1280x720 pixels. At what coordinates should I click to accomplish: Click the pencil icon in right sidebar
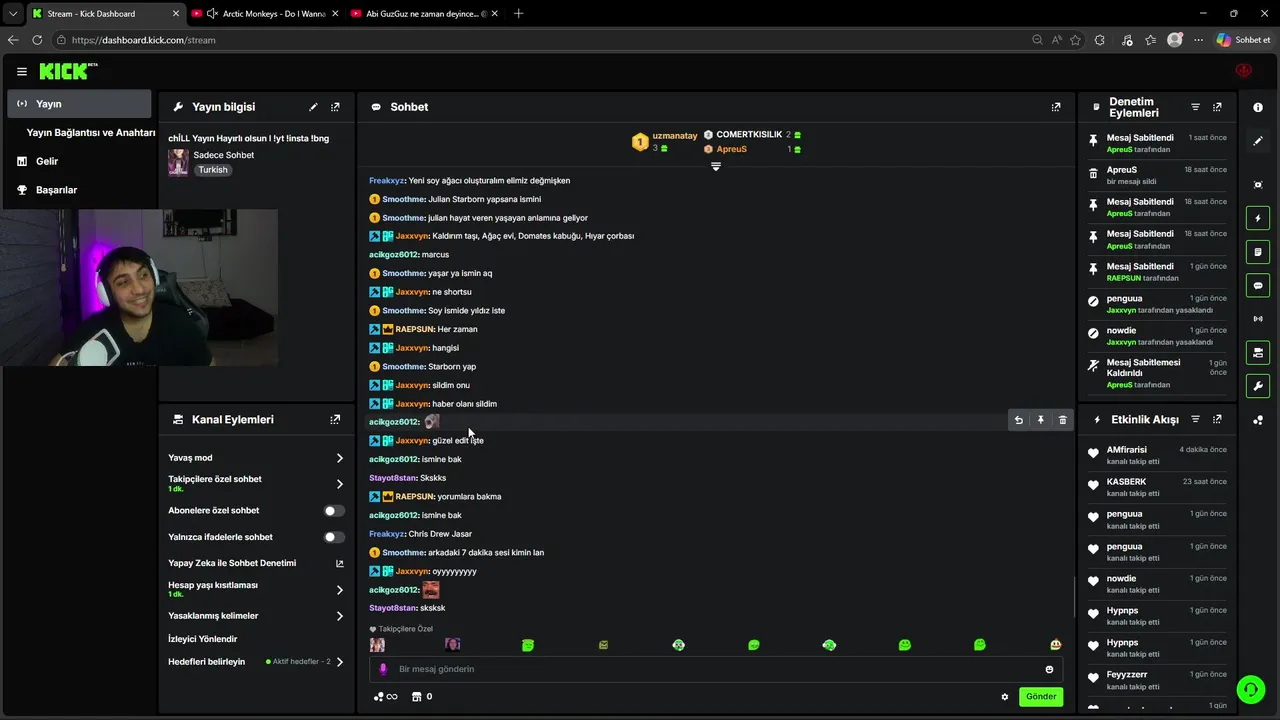pos(1258,141)
